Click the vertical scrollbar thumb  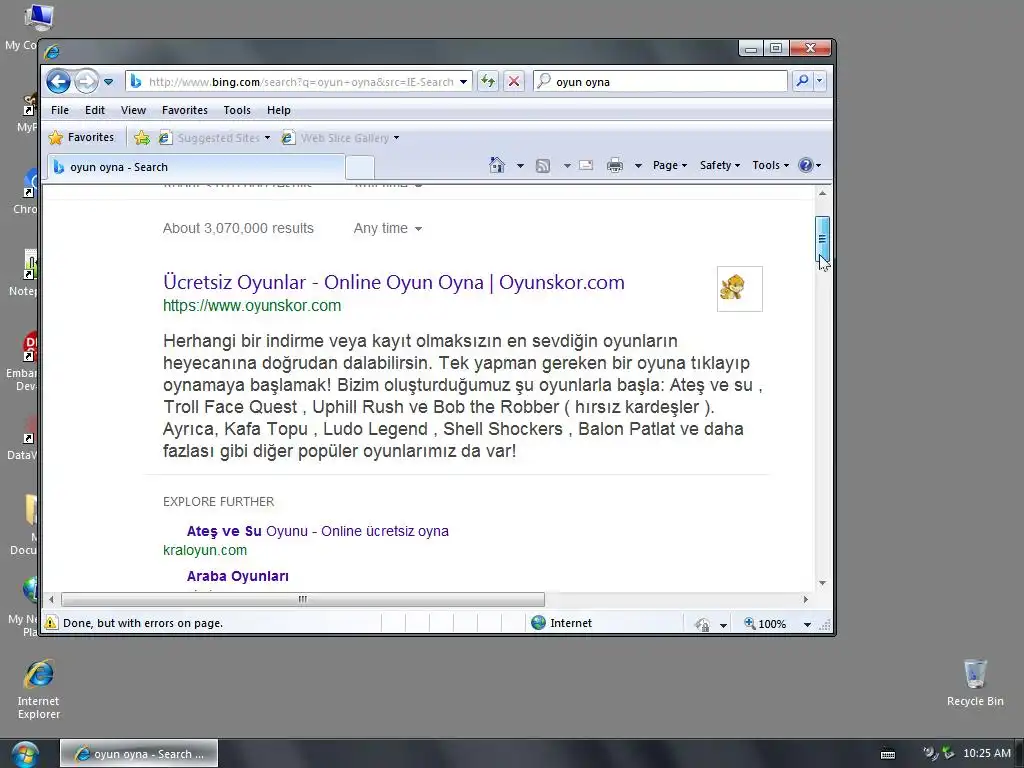click(x=822, y=239)
